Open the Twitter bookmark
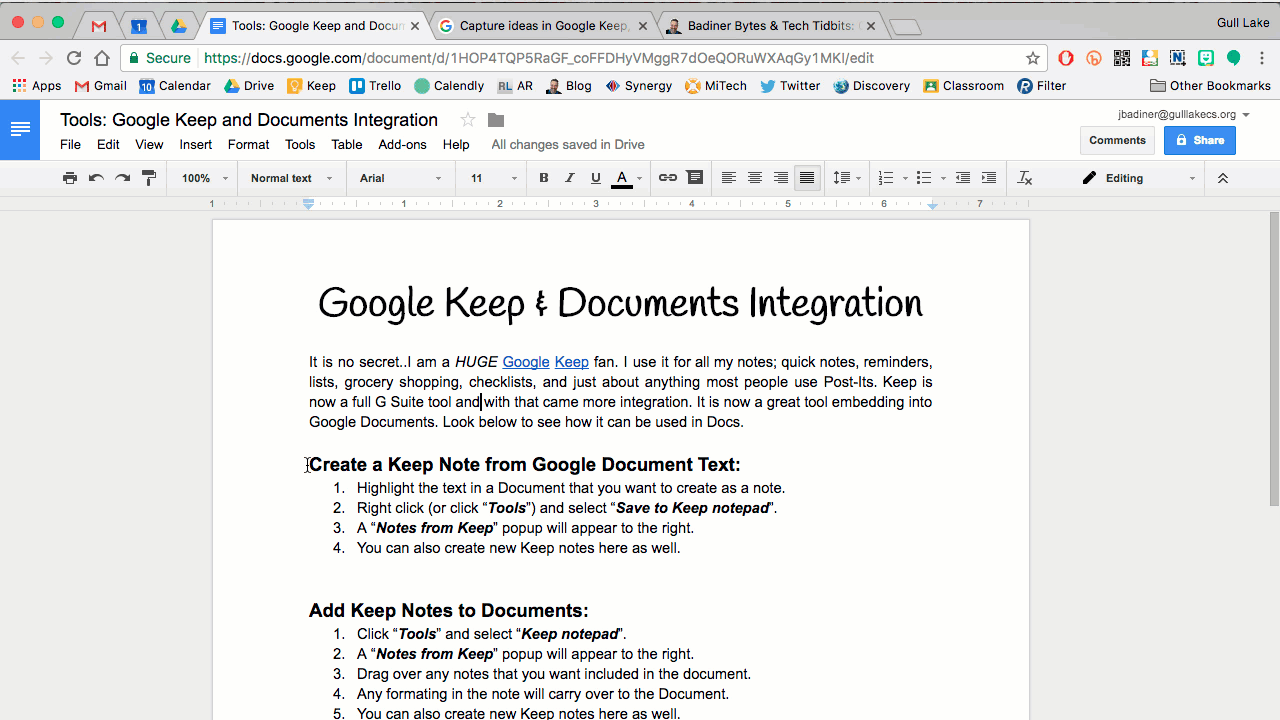 790,86
